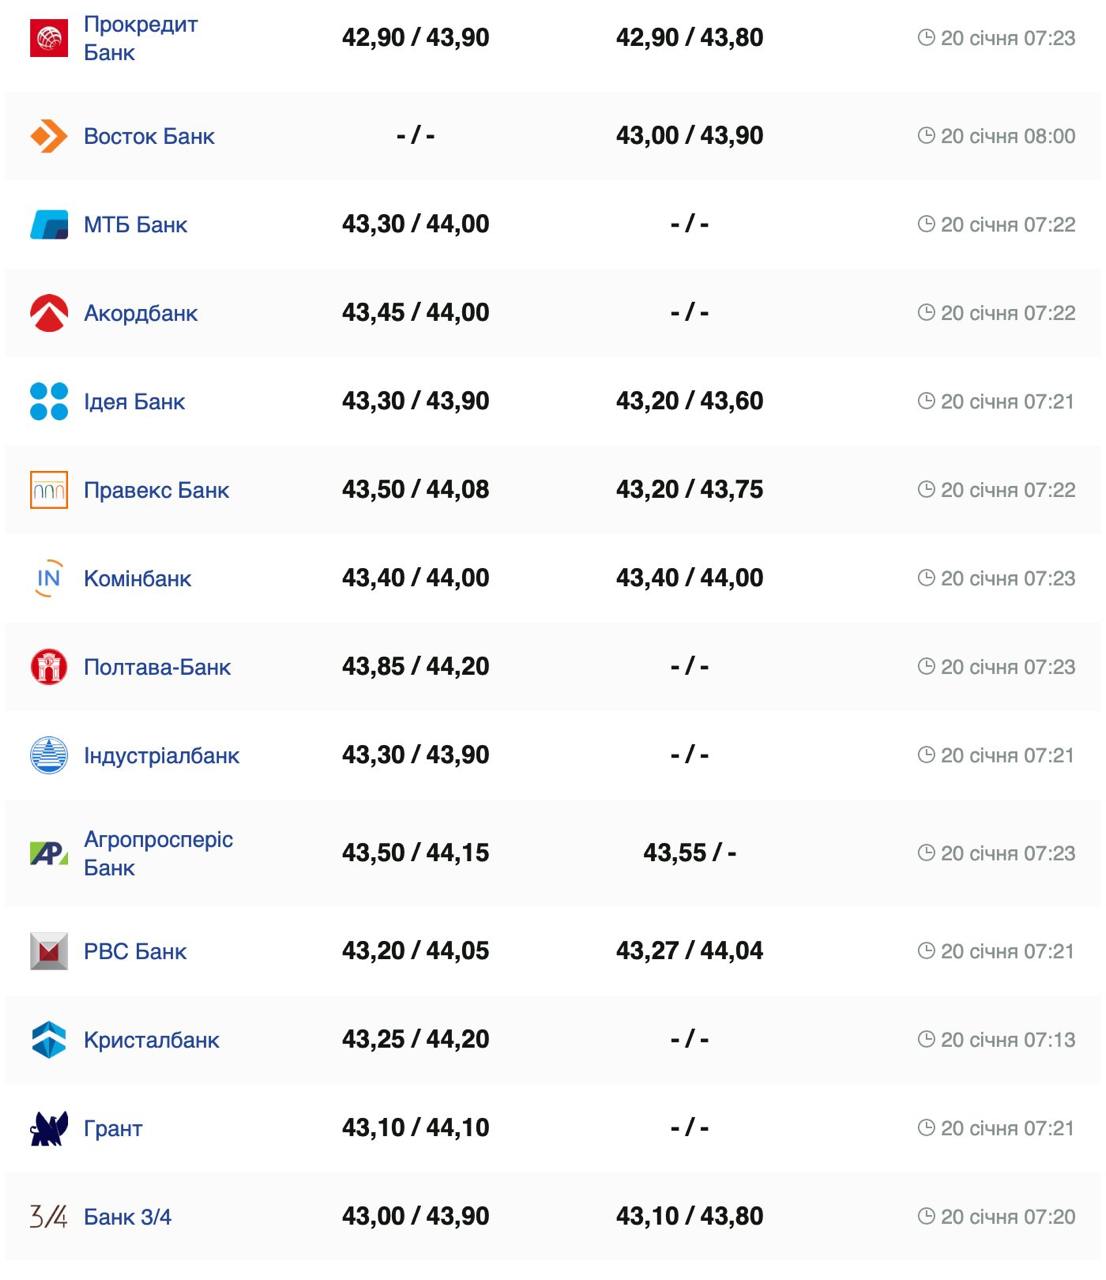The width and height of the screenshot is (1106, 1280).
Task: Click the Правекс Банк logo icon
Action: tap(49, 490)
